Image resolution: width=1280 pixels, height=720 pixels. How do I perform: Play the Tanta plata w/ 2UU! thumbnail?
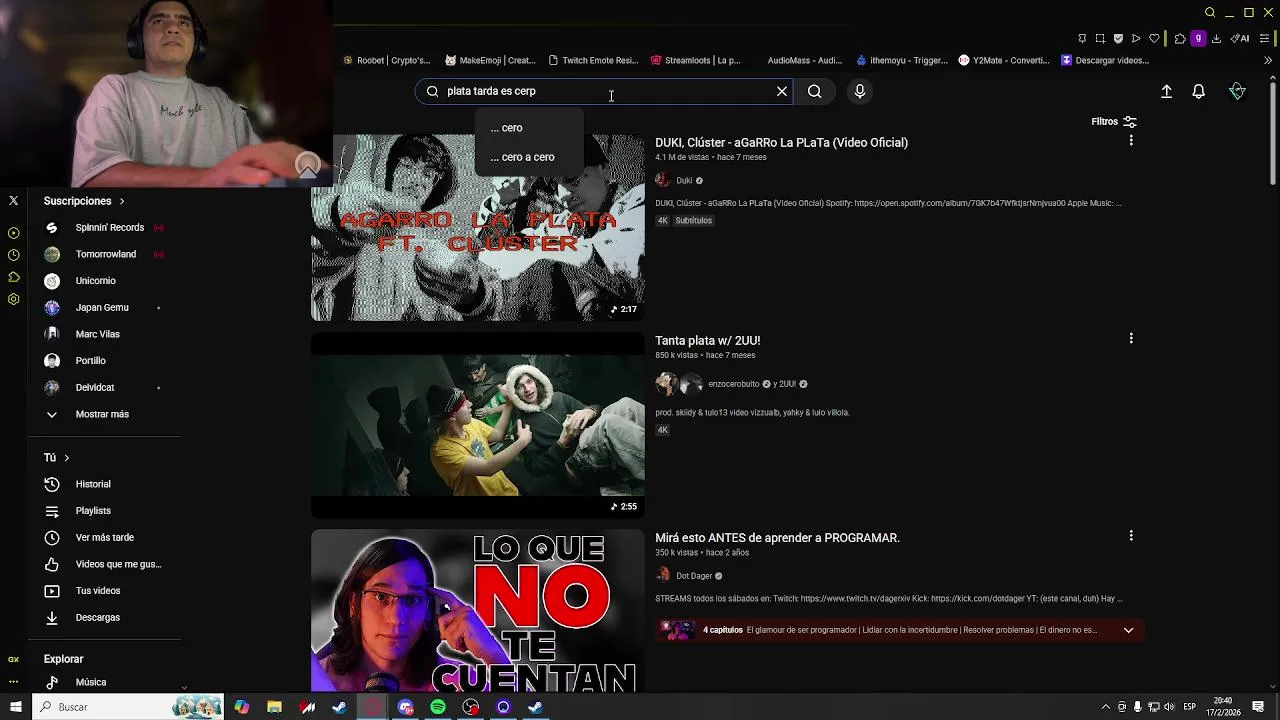pyautogui.click(x=478, y=425)
